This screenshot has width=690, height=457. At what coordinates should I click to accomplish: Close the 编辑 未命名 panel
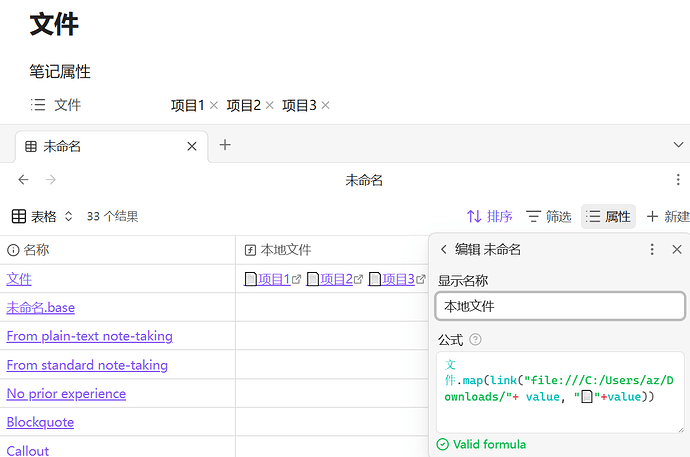677,250
